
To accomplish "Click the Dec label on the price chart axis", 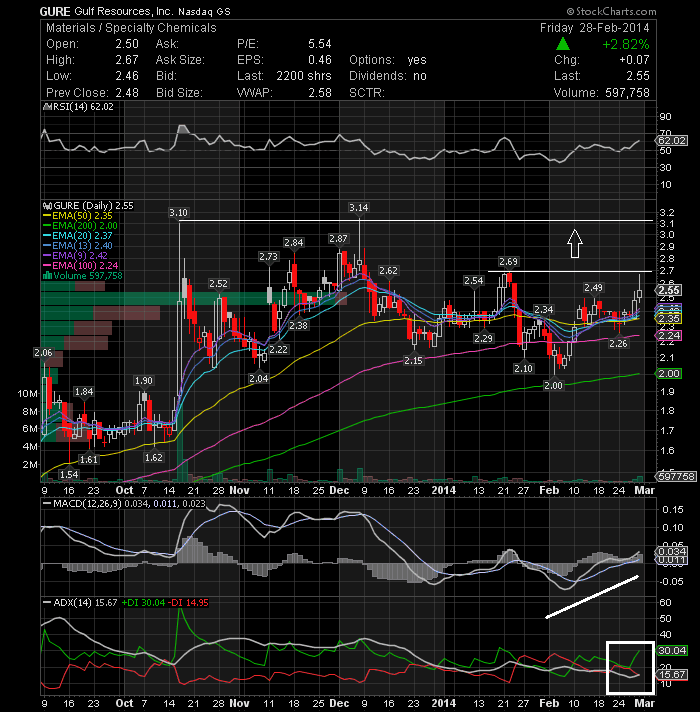I will [x=339, y=490].
